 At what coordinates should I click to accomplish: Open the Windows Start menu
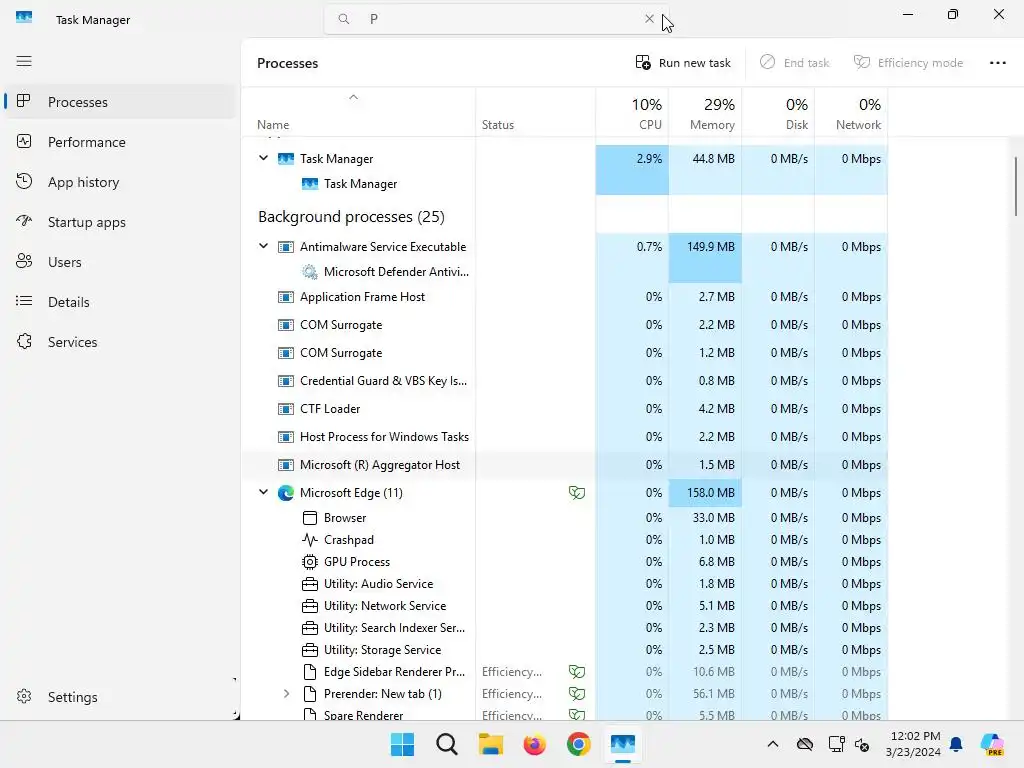pos(402,744)
